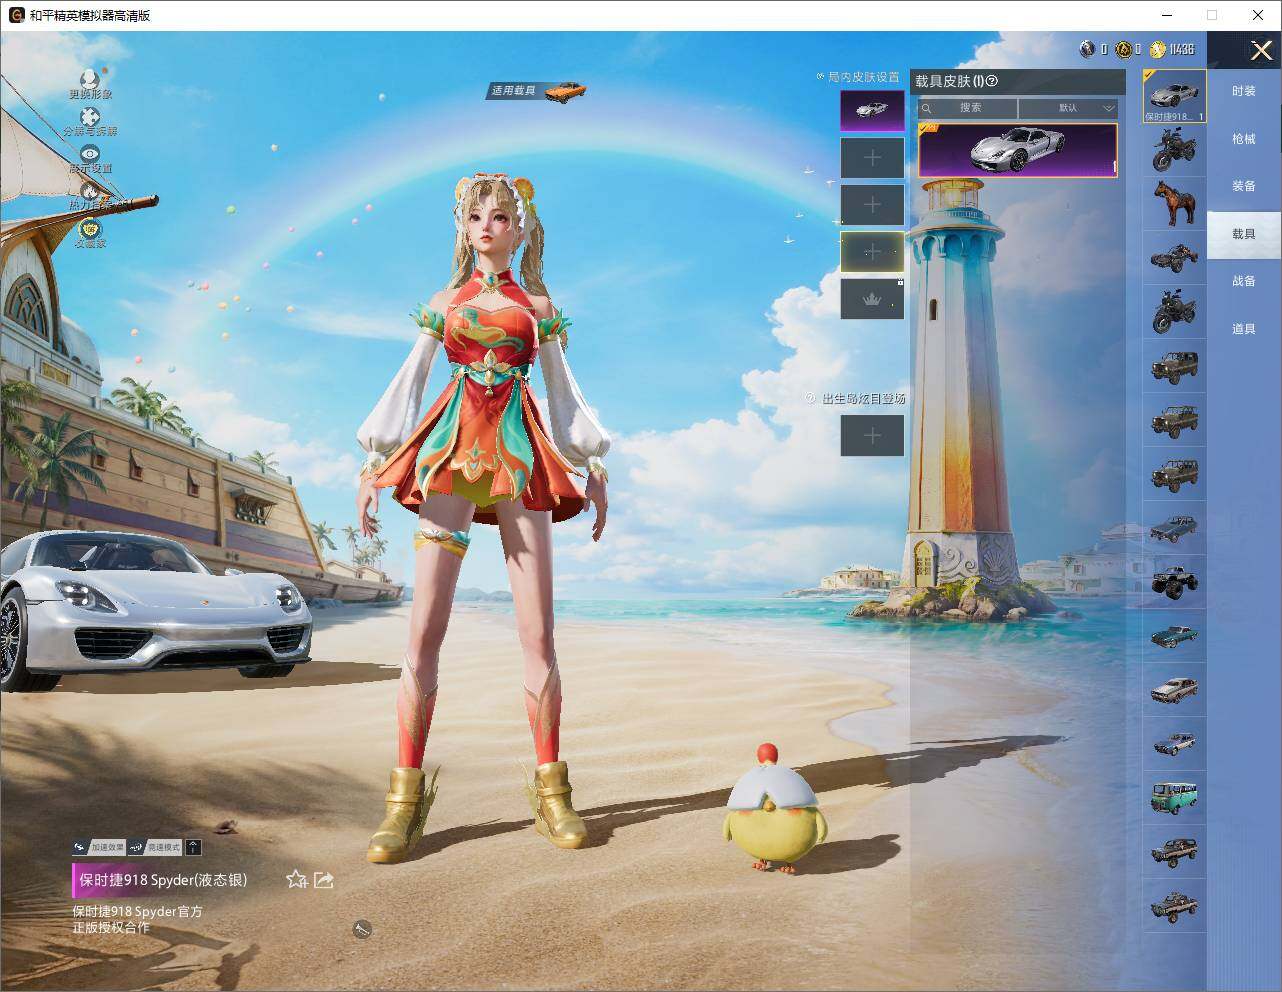Click the 竞速模式 racing mode tag
This screenshot has width=1282, height=992.
point(156,847)
